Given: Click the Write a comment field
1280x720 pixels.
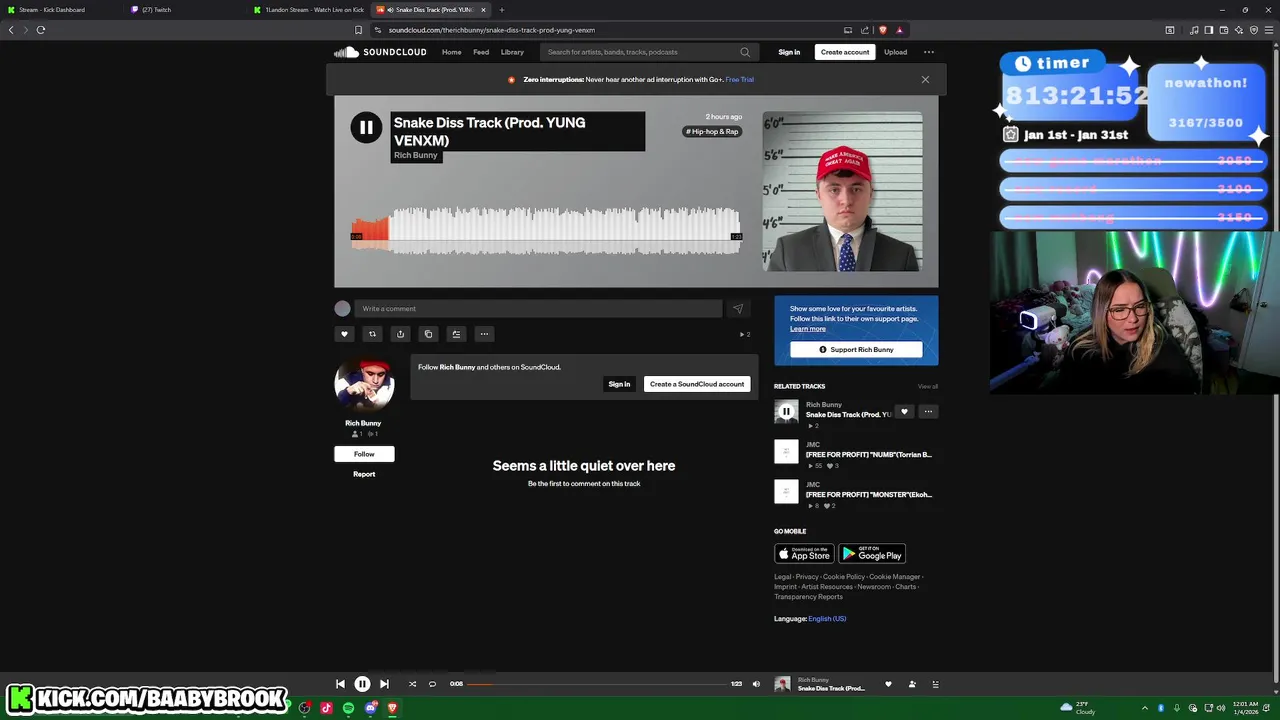Looking at the screenshot, I should [x=538, y=309].
